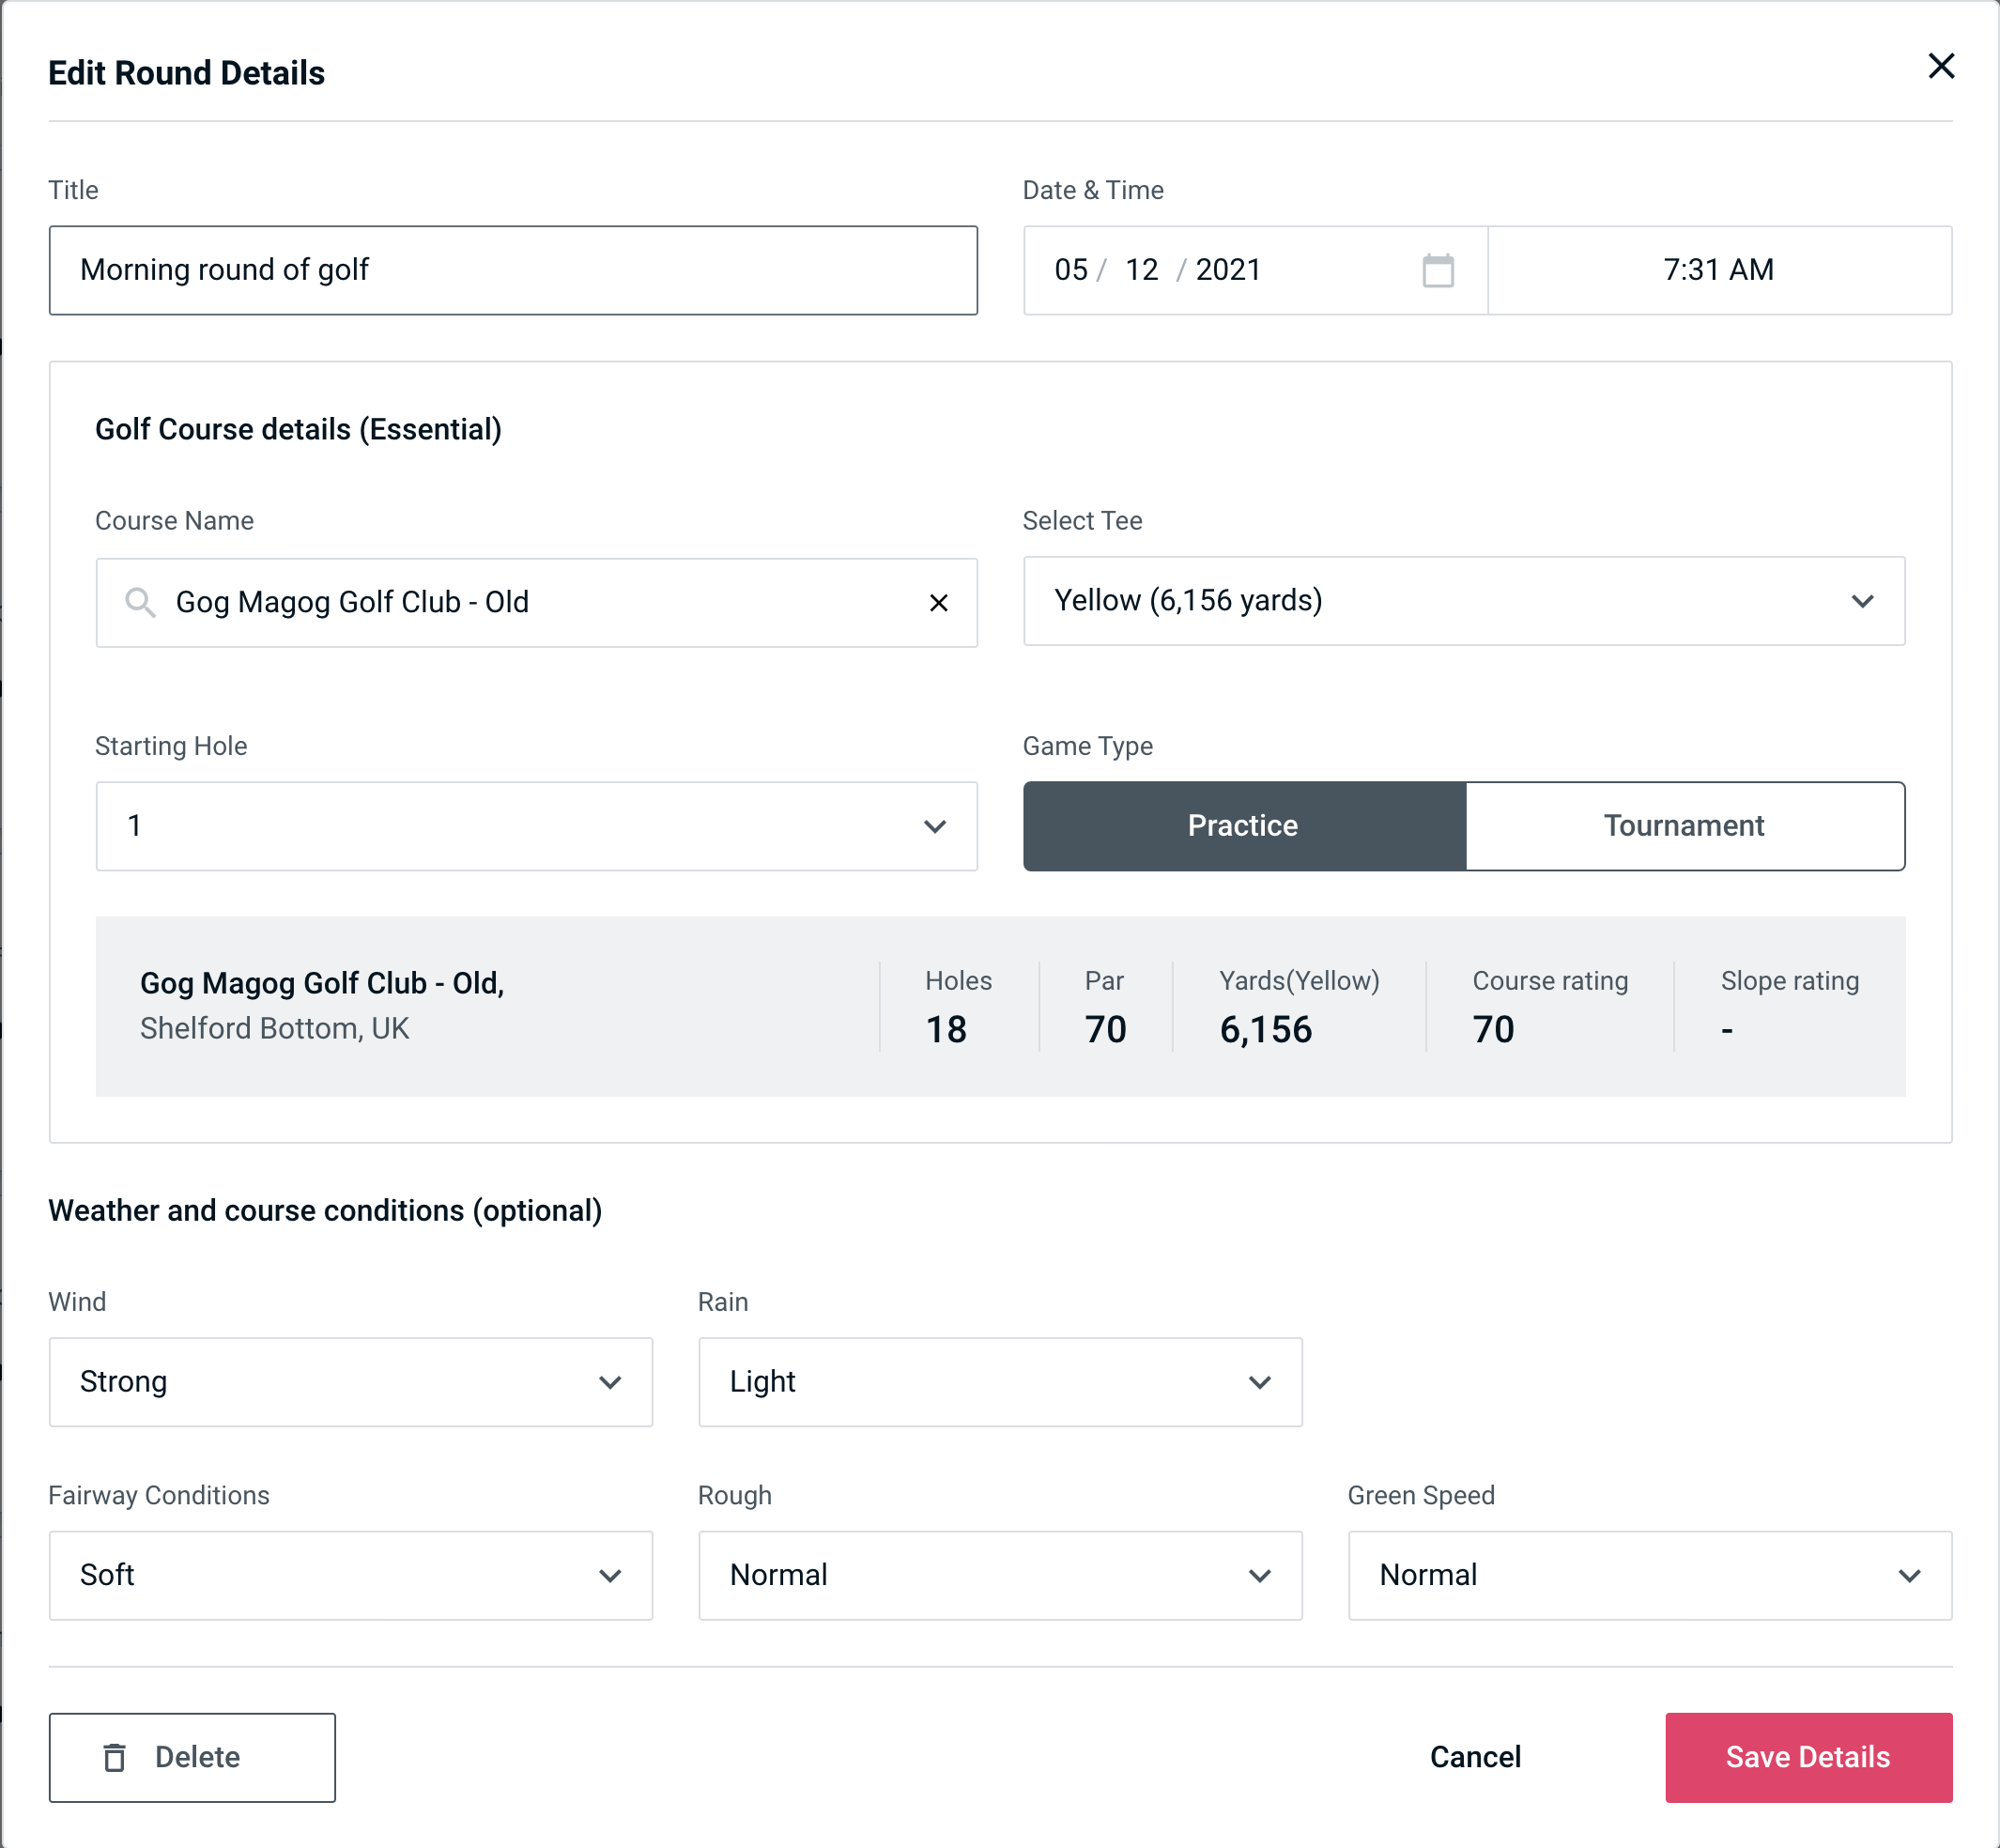Select the Rough dropdown menu
2000x1848 pixels.
[x=1000, y=1575]
